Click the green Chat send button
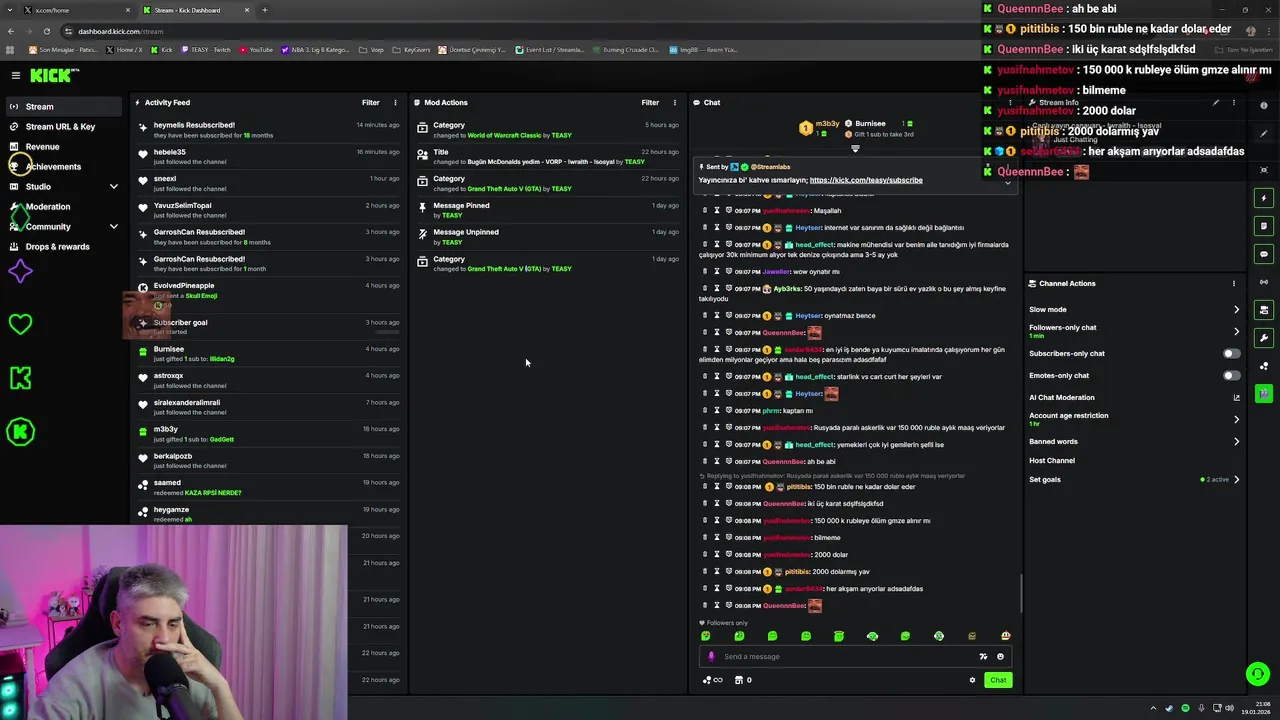Screen dimensions: 1280x720 tap(998, 680)
